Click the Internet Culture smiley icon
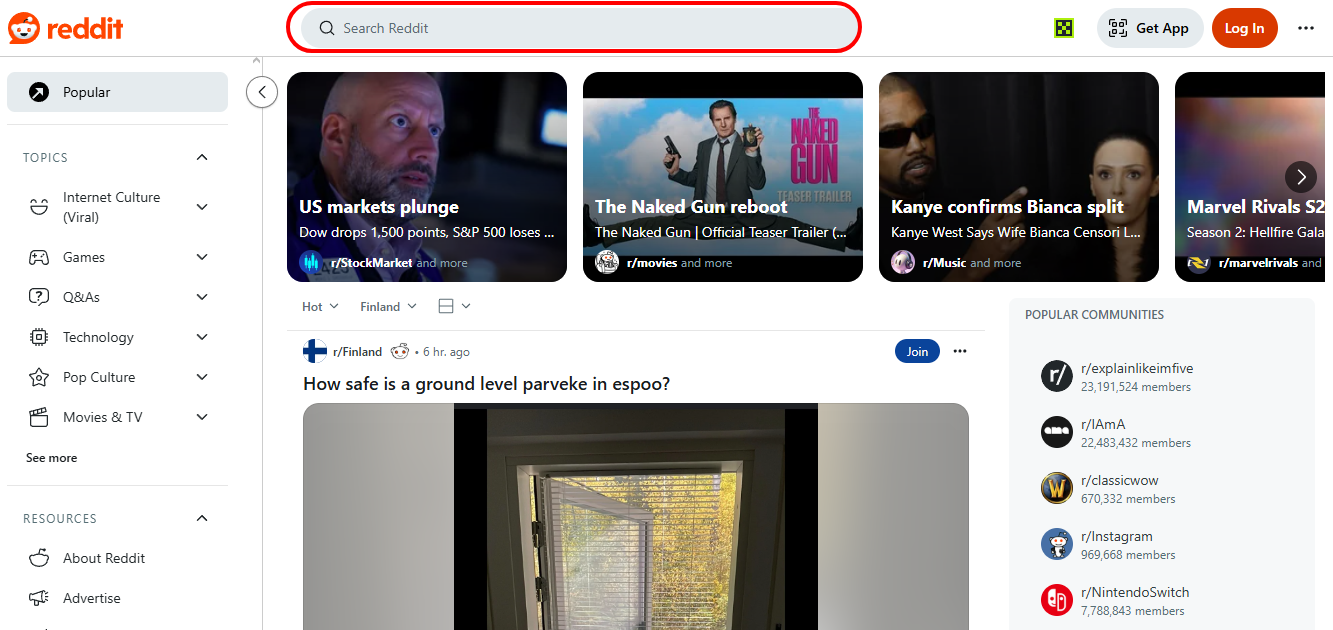 (39, 207)
